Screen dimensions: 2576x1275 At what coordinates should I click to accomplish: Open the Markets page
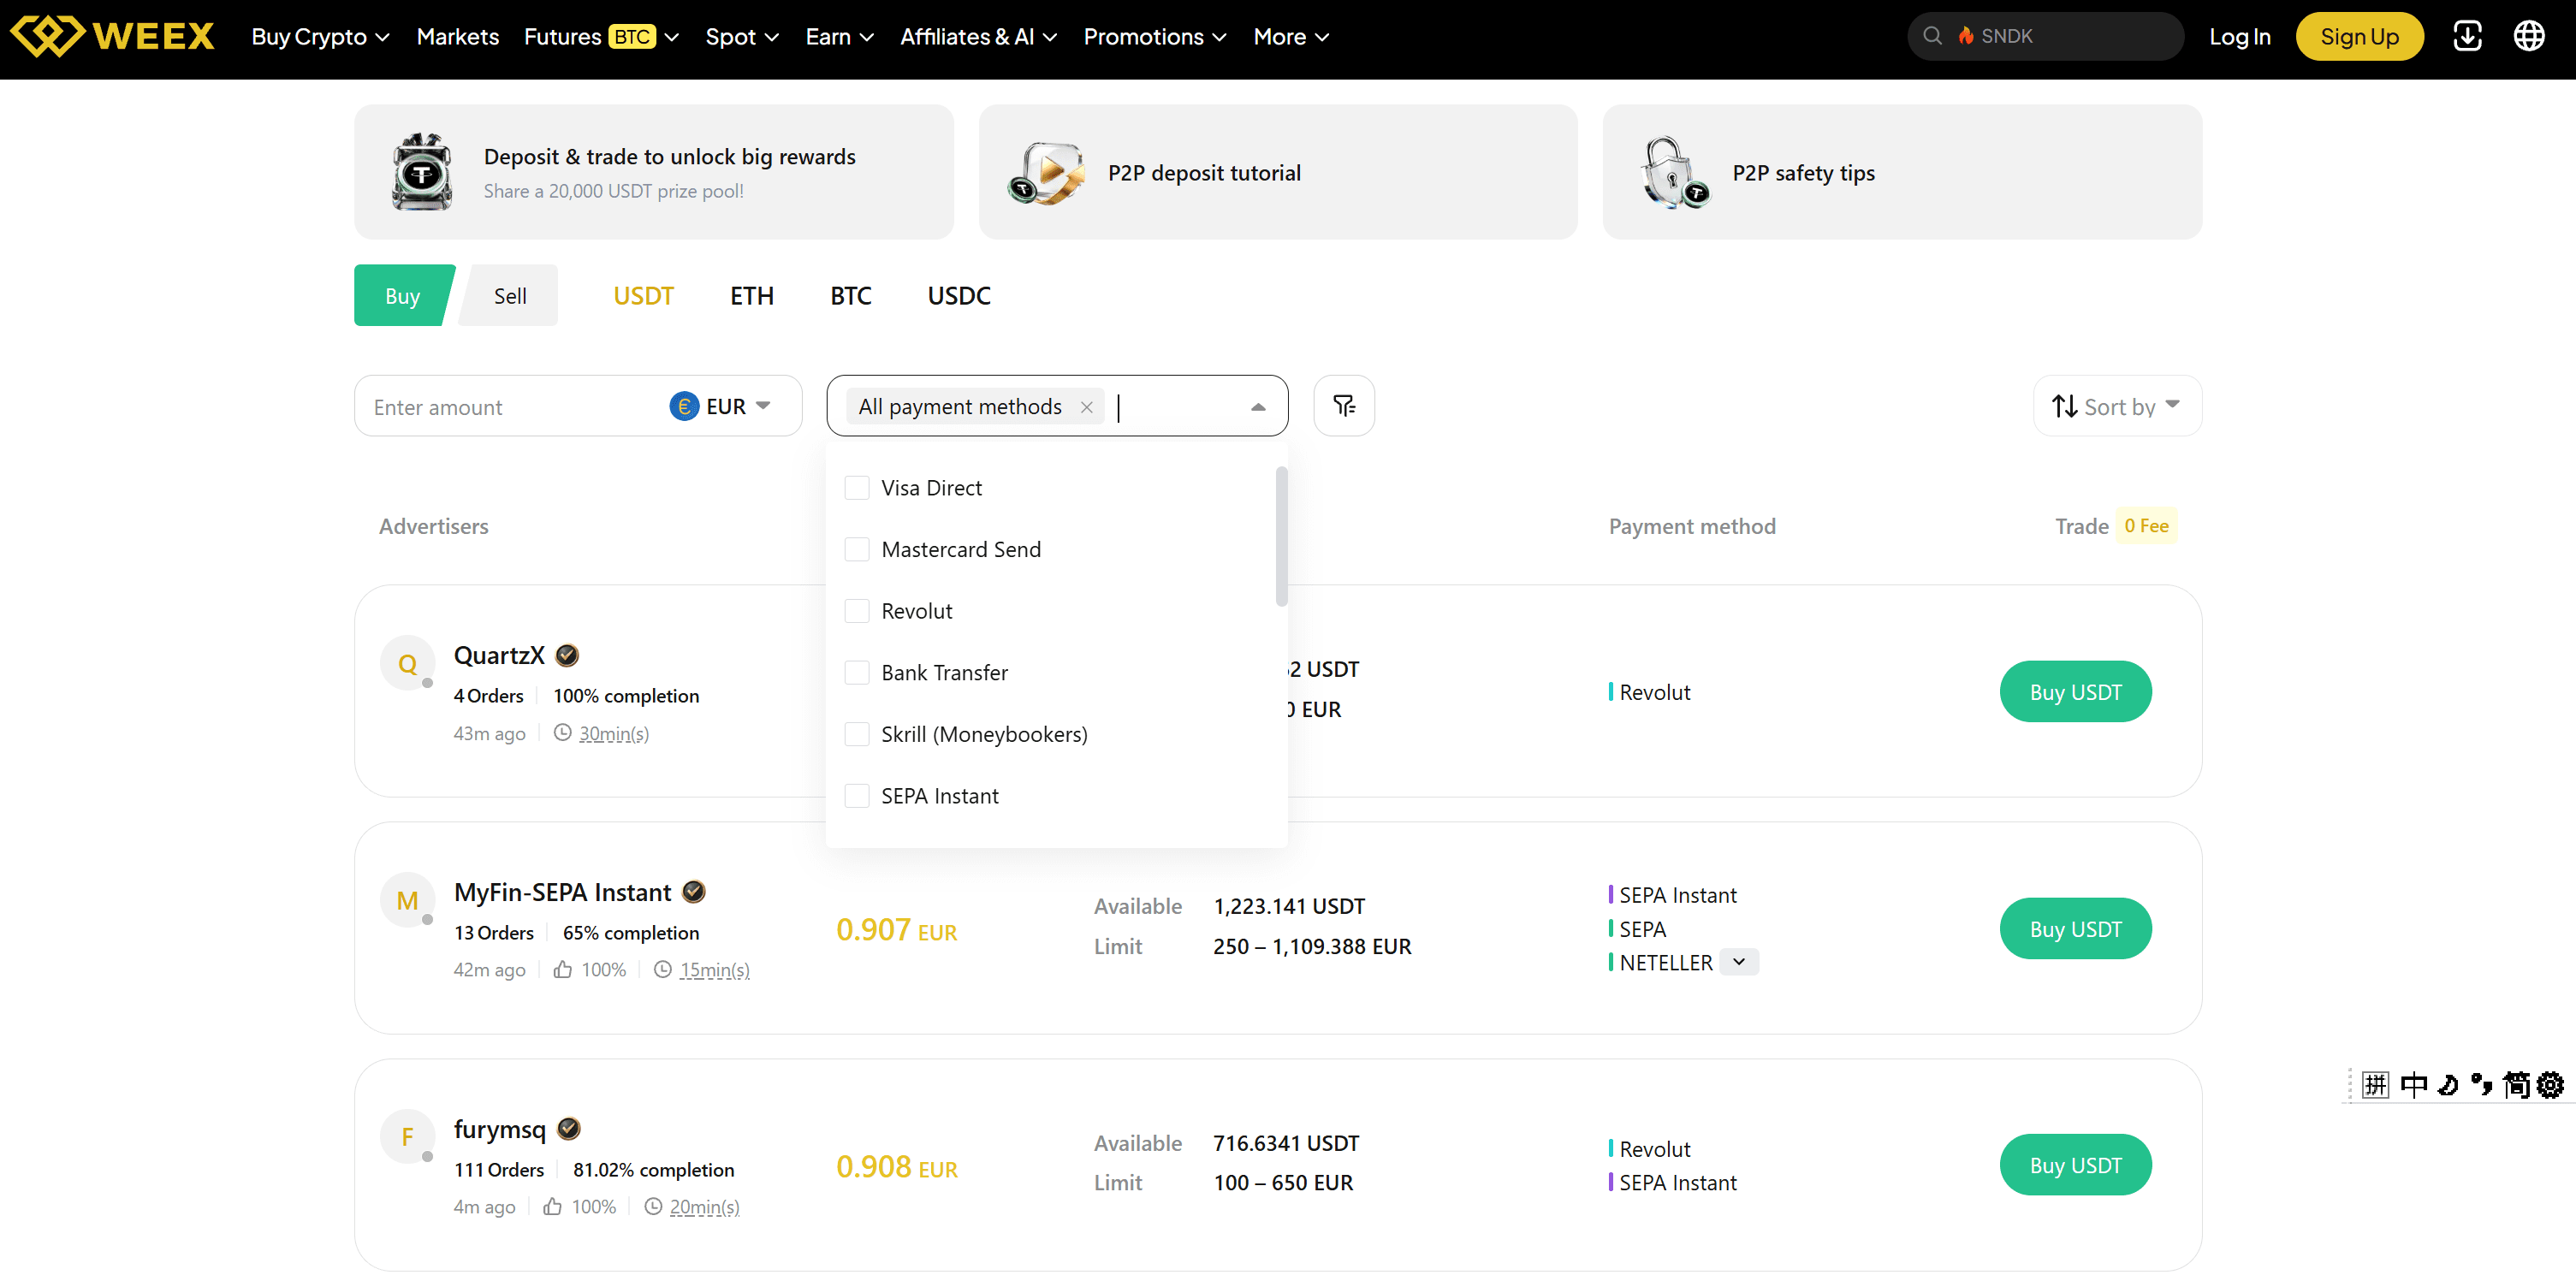457,36
